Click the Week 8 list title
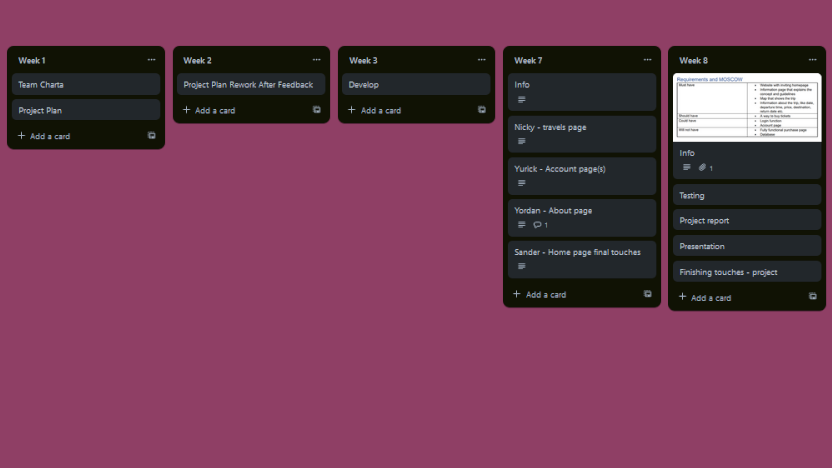Viewport: 832px width, 468px height. (693, 60)
